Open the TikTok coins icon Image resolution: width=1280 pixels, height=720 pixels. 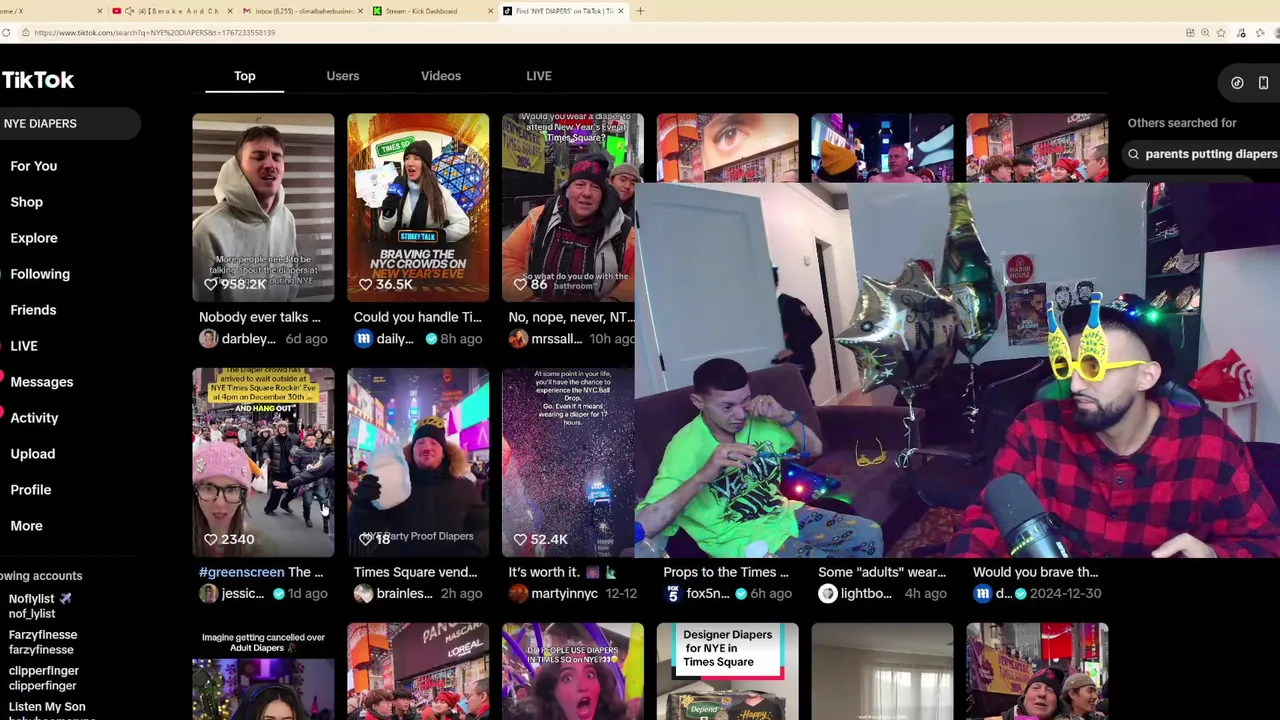(1237, 83)
